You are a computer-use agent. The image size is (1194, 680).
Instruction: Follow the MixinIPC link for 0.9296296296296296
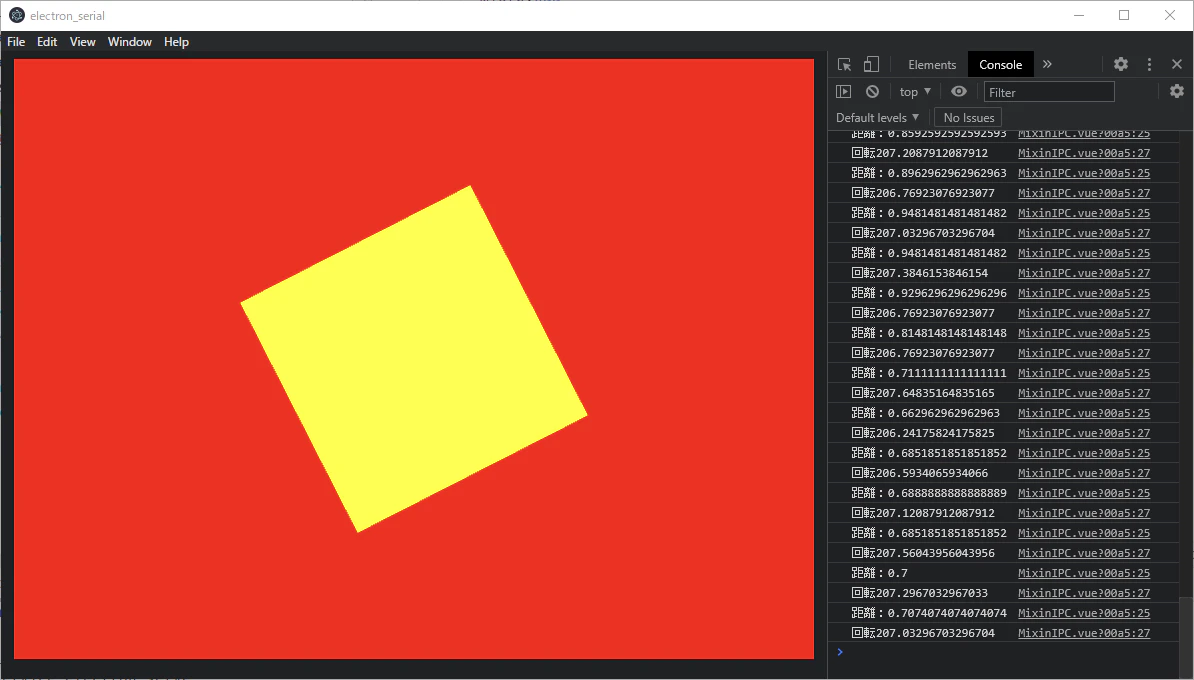1084,293
